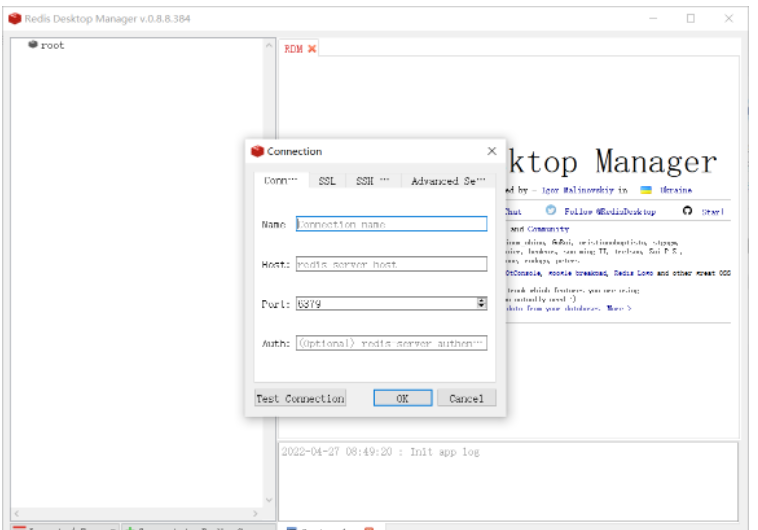Click the tree horizontal scroll-left arrow
This screenshot has height=530, width=758.
click(16, 513)
